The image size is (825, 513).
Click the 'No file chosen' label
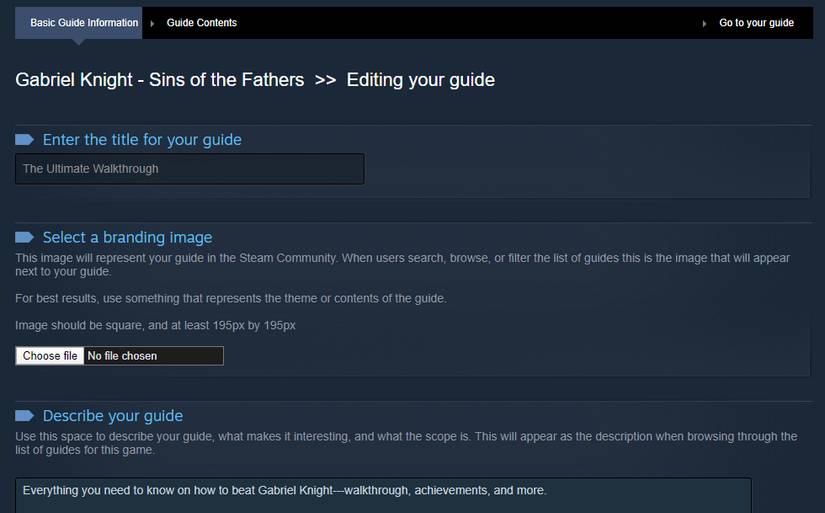pyautogui.click(x=122, y=356)
